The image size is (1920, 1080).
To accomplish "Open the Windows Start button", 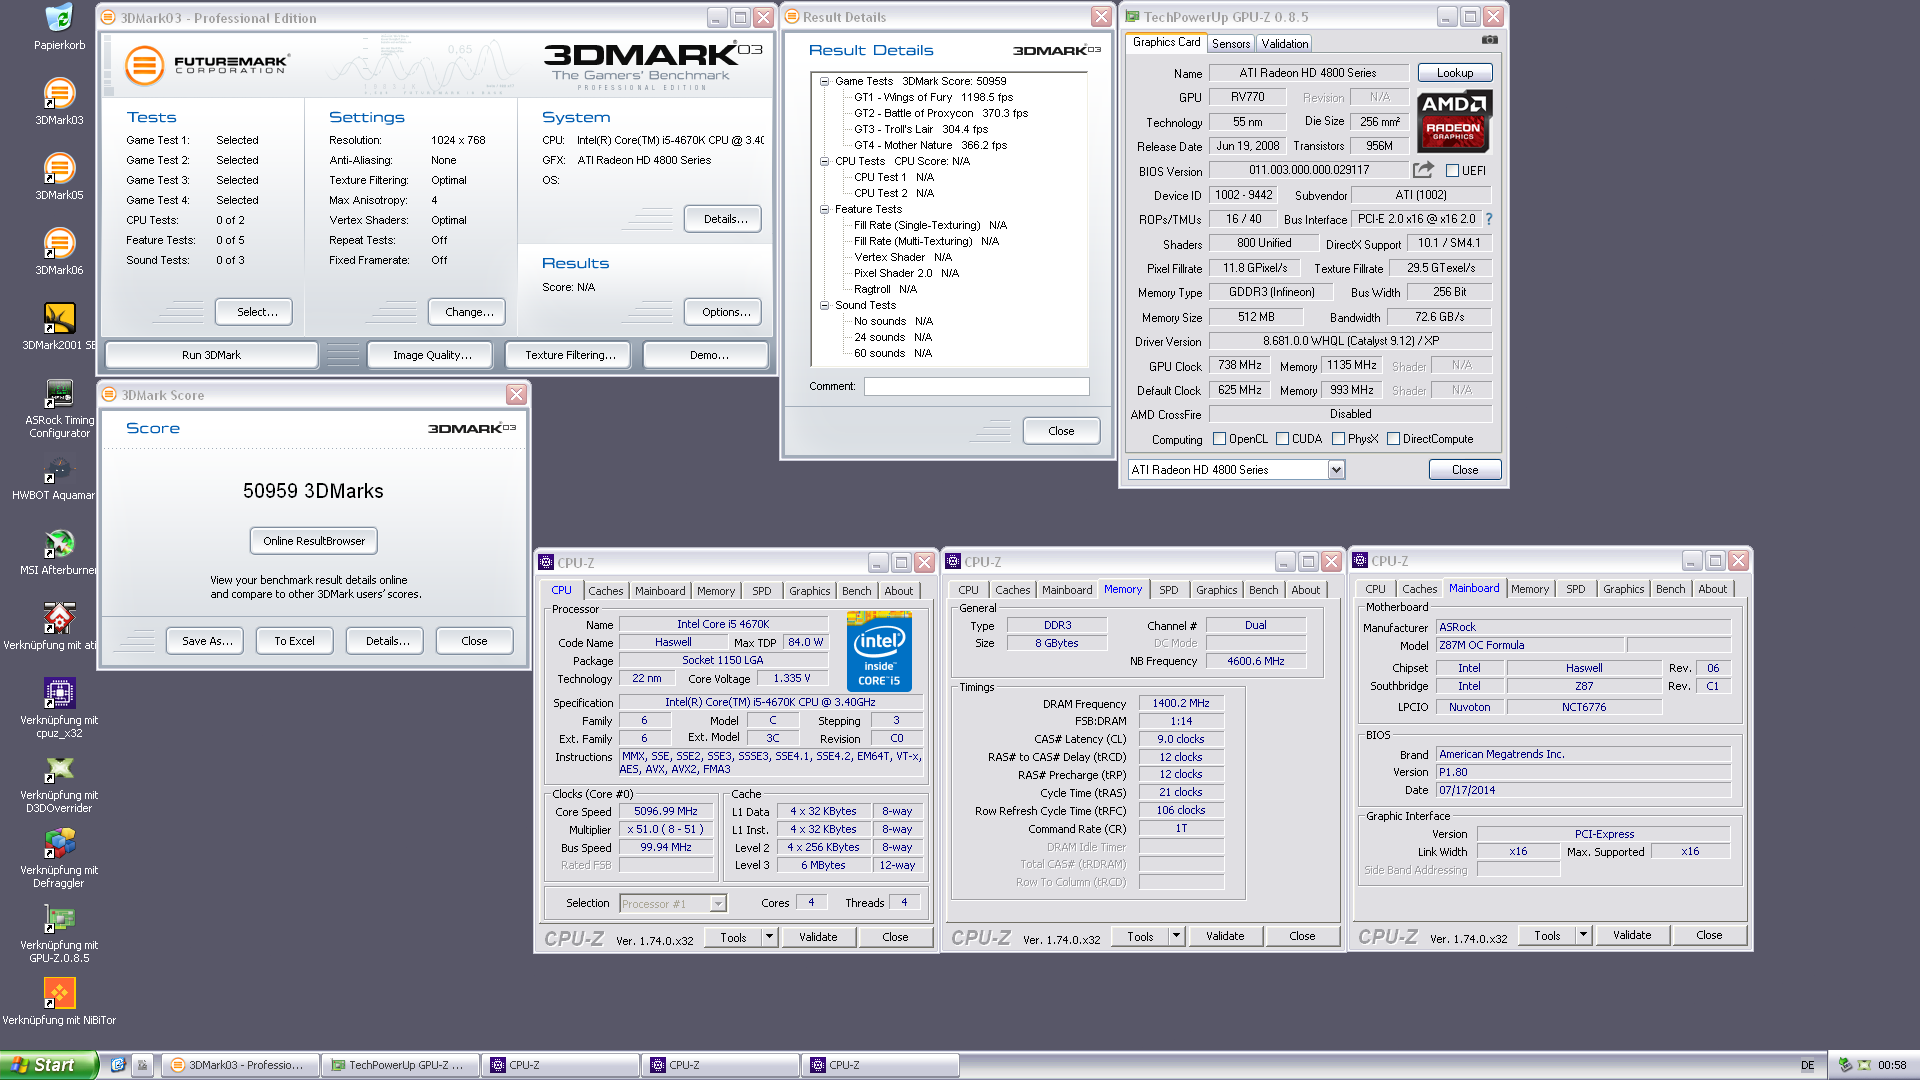I will [49, 1065].
